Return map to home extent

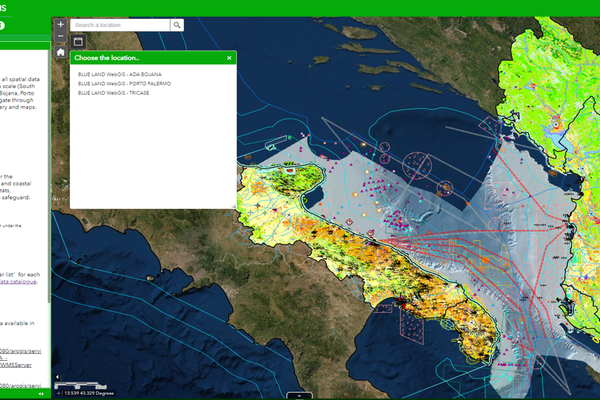coord(60,52)
